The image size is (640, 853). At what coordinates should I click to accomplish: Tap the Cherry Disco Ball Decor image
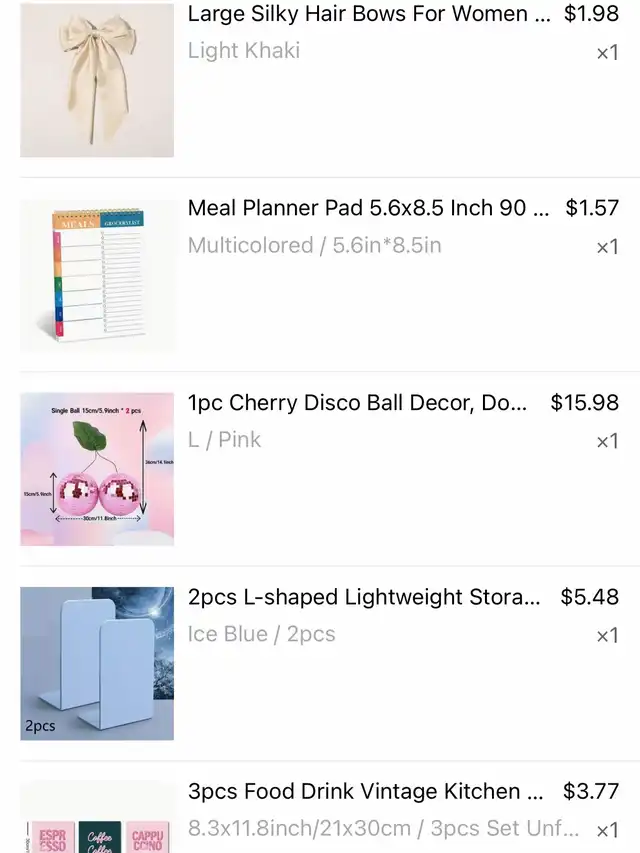coord(97,469)
